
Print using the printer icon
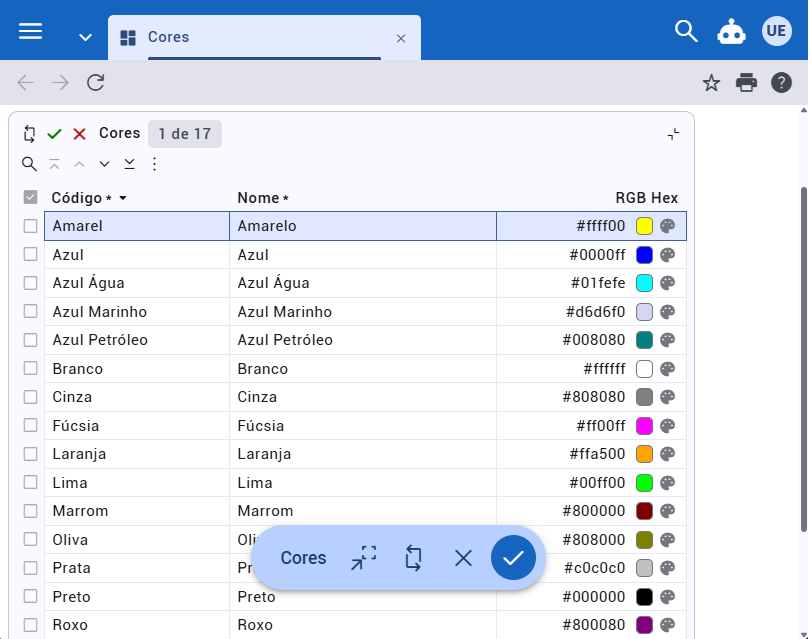coord(746,83)
